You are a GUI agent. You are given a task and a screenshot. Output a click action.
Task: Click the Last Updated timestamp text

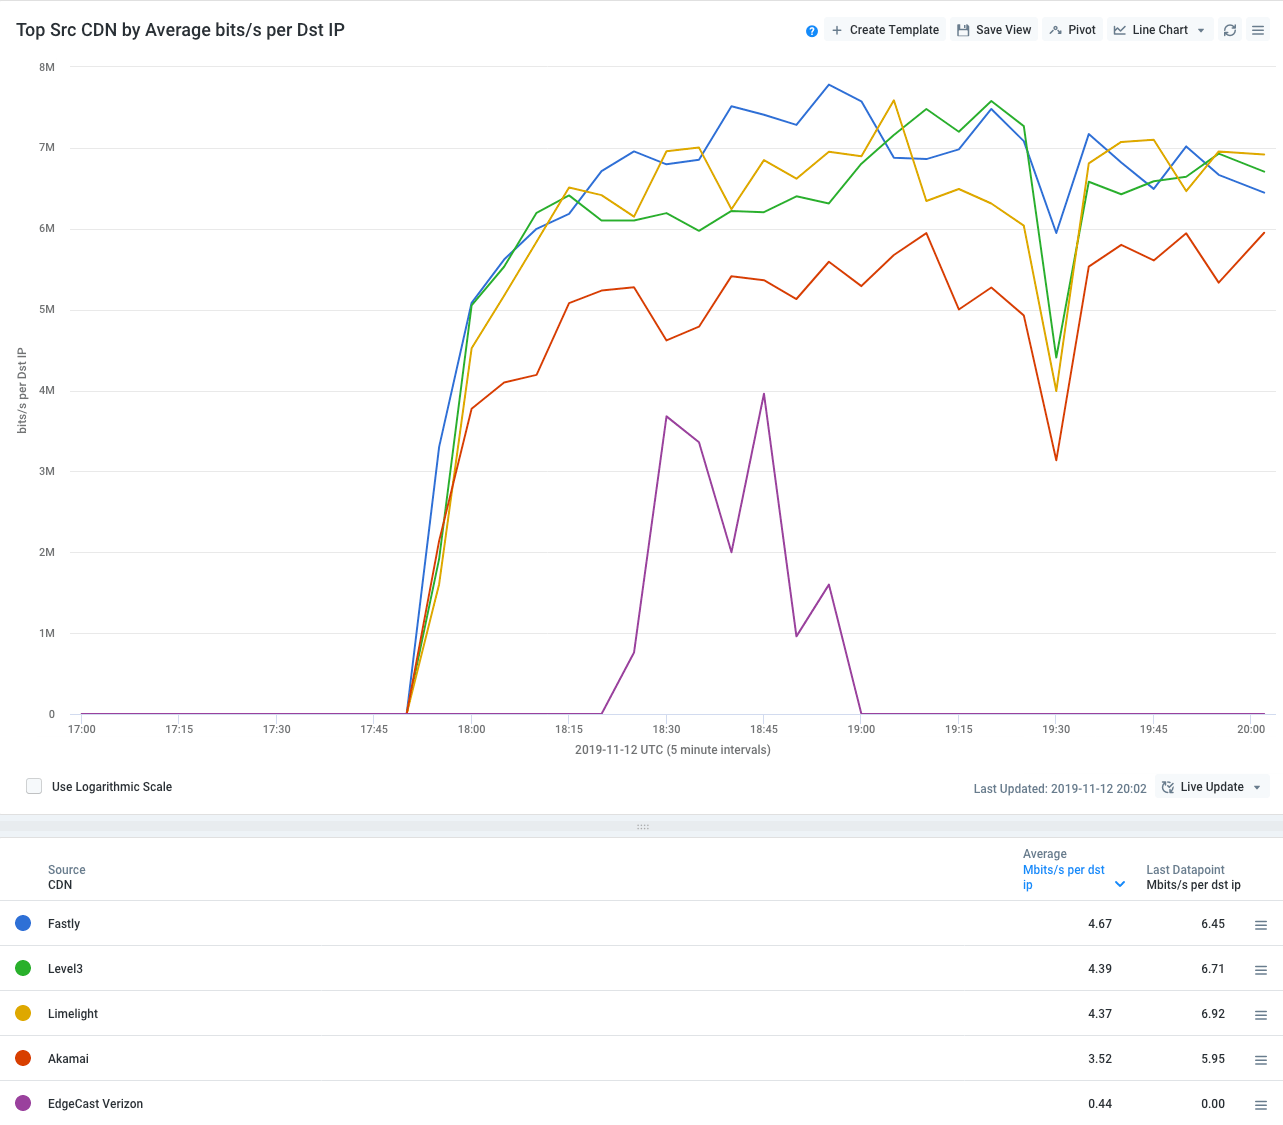(x=1060, y=789)
